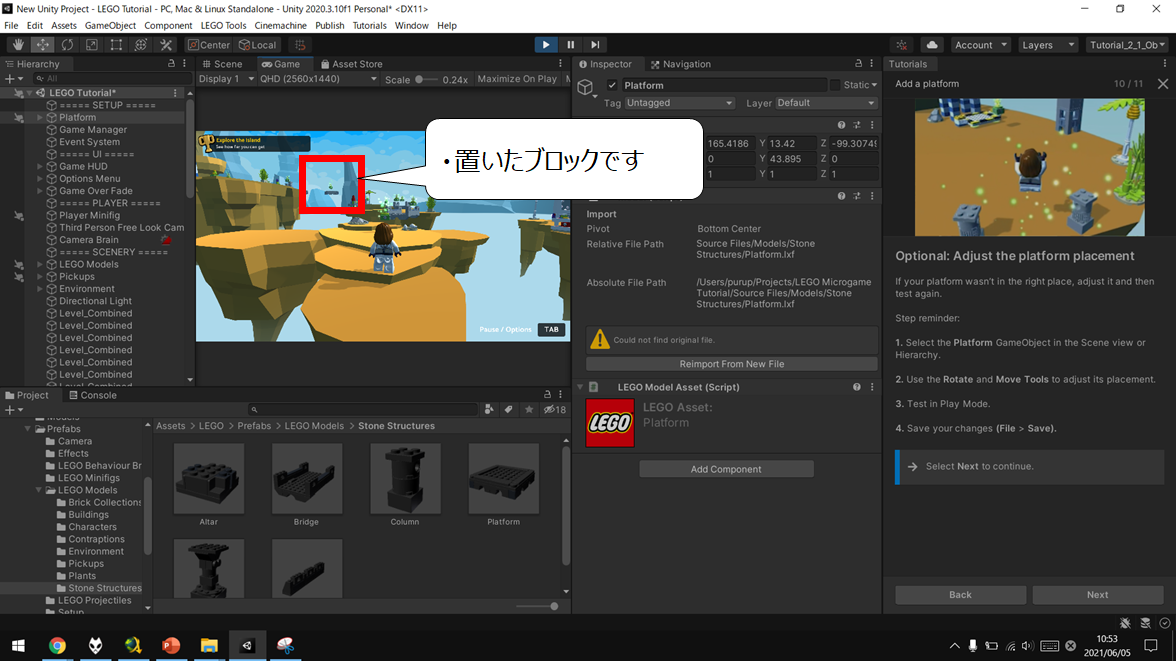Open Display 1 dropdown
Image resolution: width=1176 pixels, height=661 pixels.
pos(226,79)
